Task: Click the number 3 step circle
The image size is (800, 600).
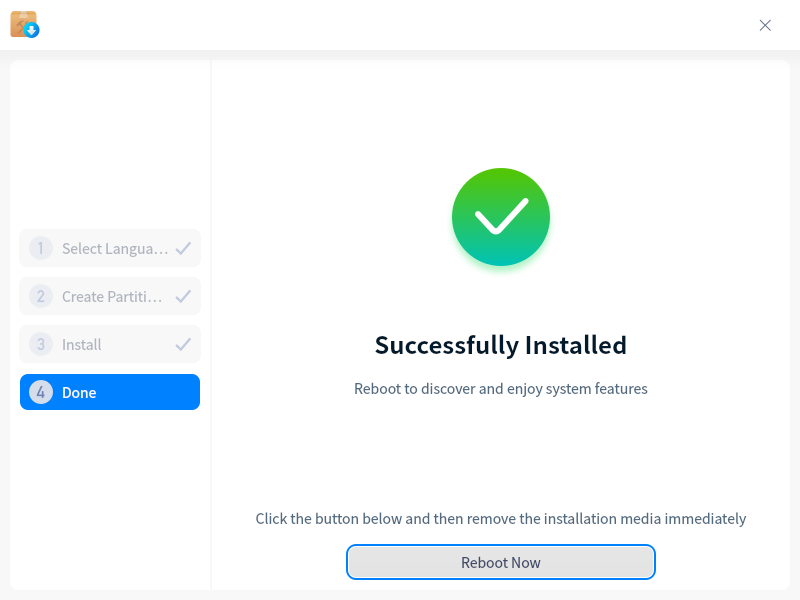Action: (41, 344)
